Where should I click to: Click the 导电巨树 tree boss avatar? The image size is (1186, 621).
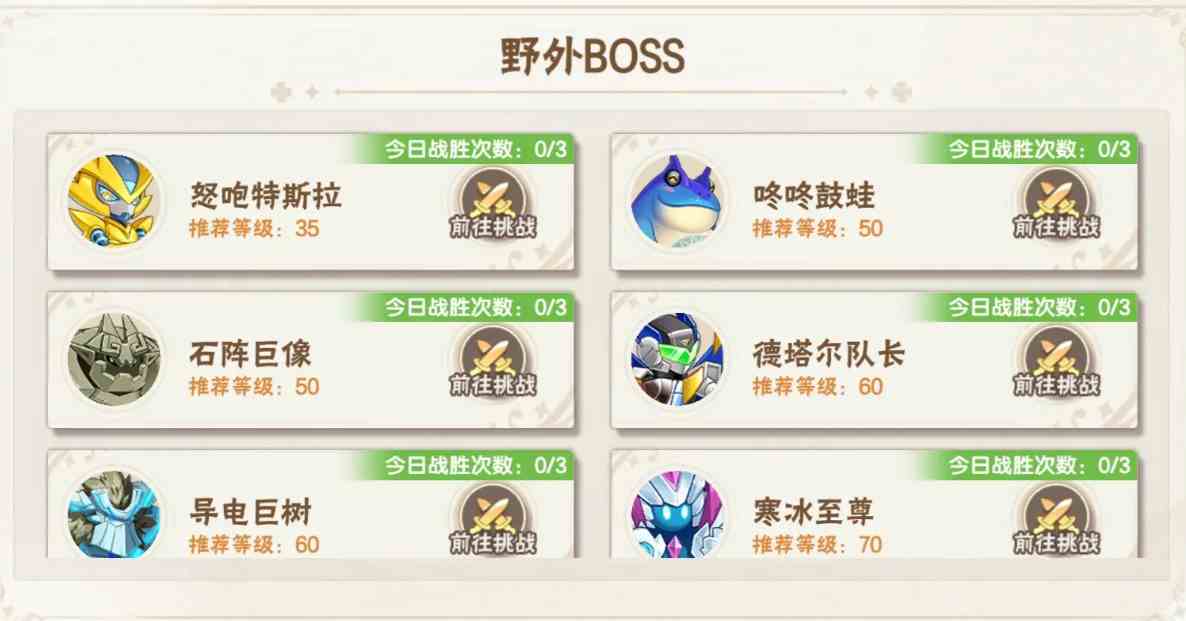click(x=113, y=514)
